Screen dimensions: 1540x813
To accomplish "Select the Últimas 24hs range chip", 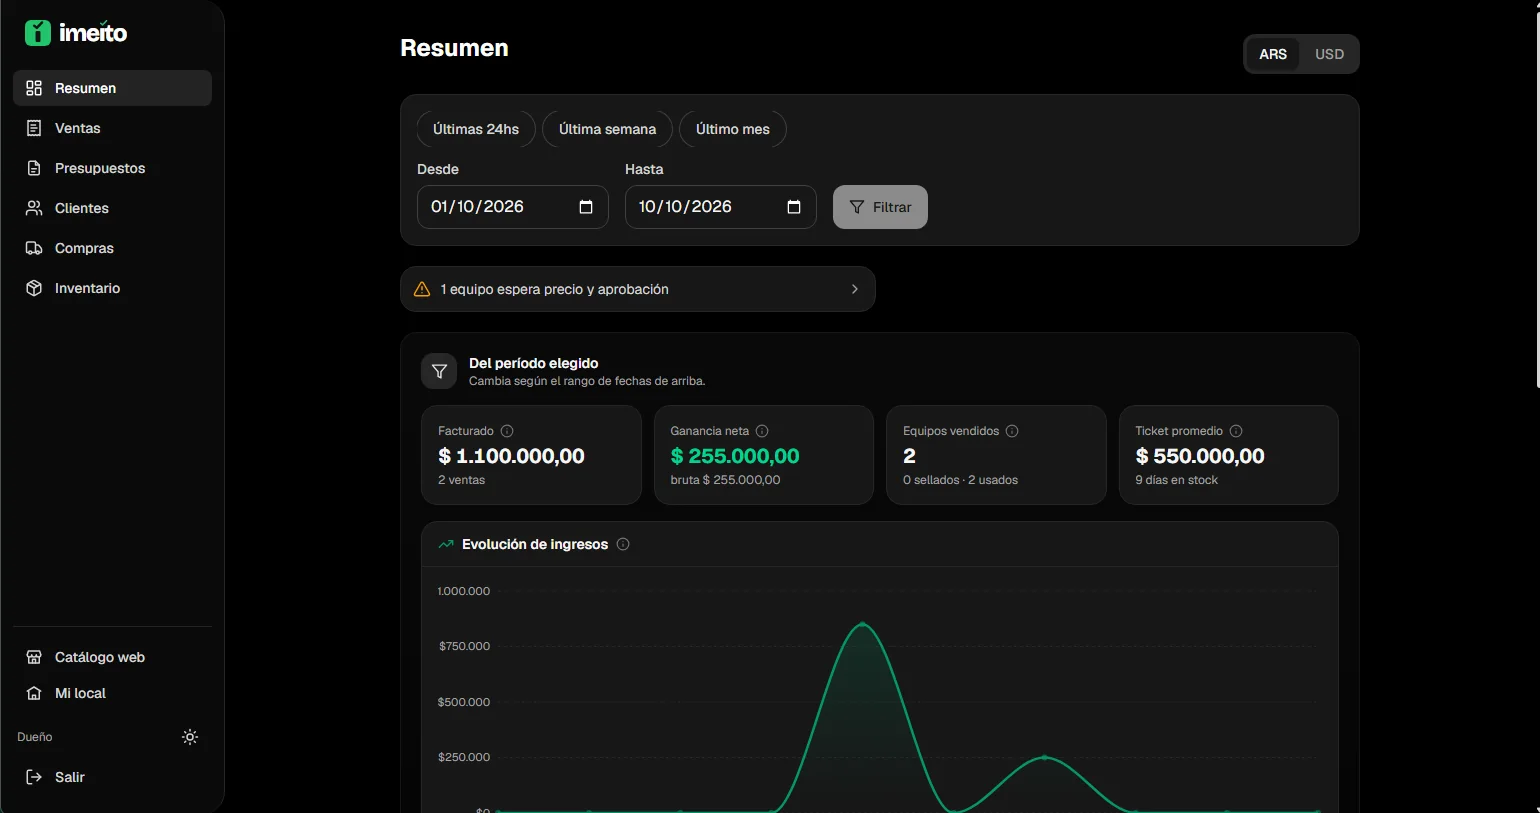I will tap(476, 129).
